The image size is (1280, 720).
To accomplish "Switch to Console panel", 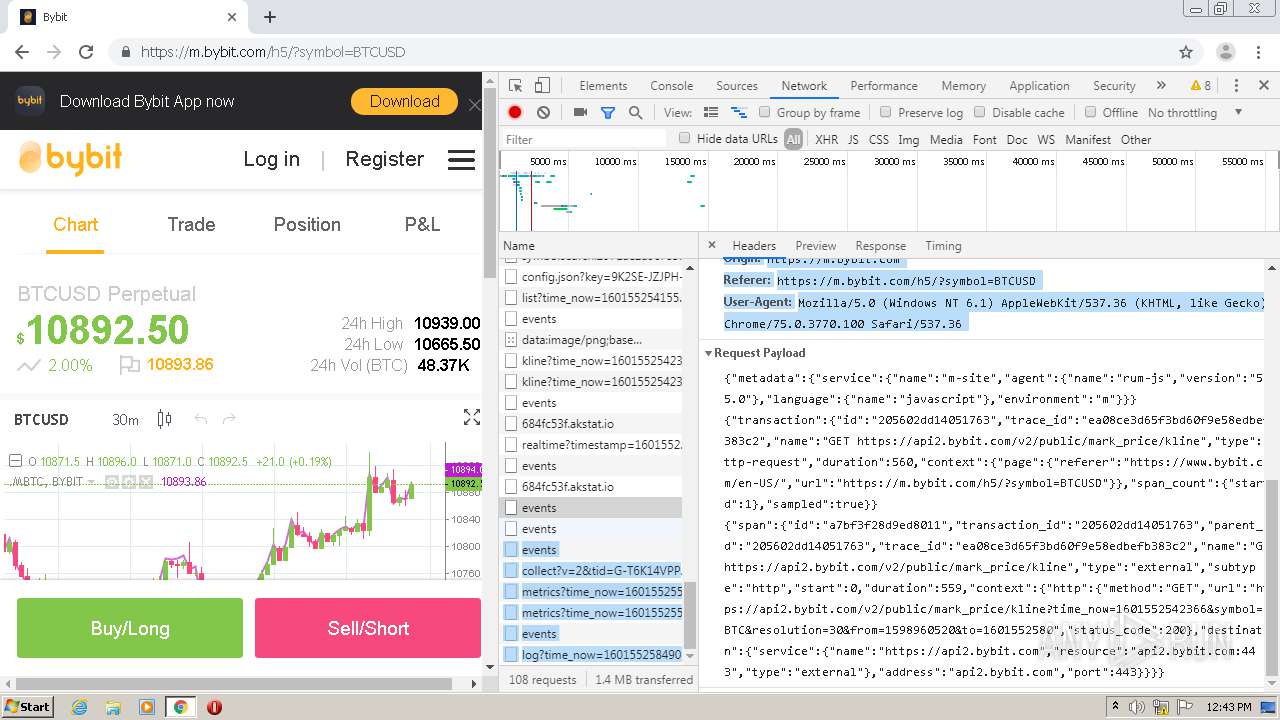I will click(x=671, y=86).
